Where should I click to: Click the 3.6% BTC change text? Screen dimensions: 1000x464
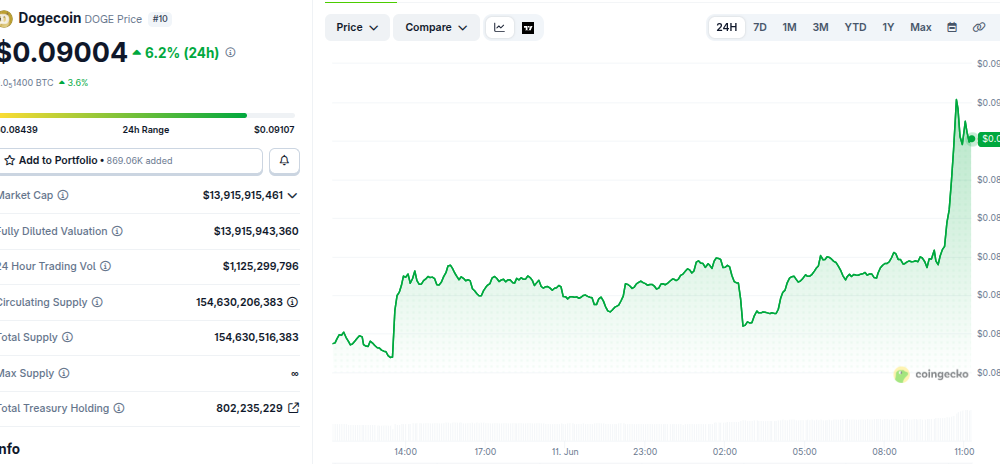tap(78, 83)
